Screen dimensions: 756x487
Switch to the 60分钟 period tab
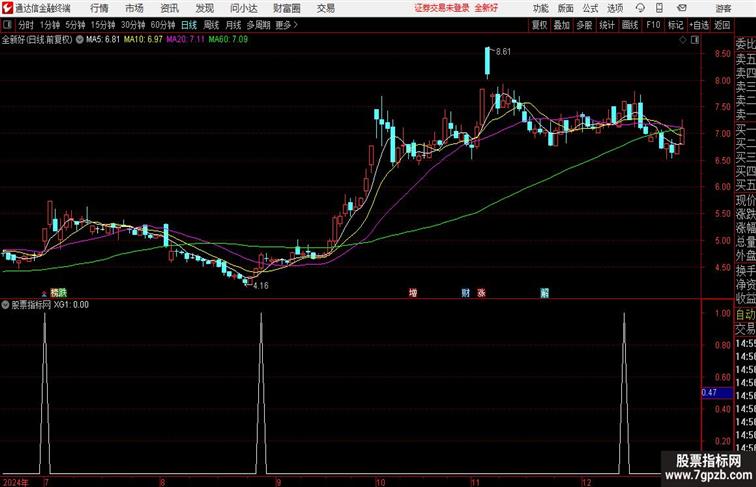pos(163,25)
